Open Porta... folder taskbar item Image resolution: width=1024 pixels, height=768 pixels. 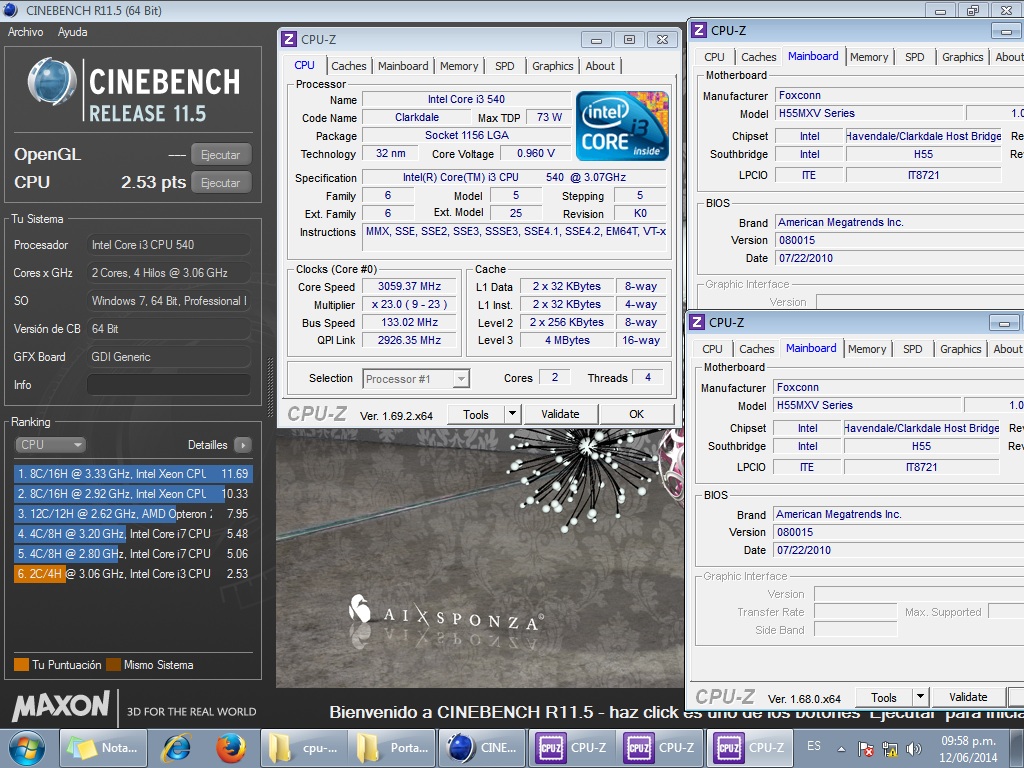click(x=392, y=748)
